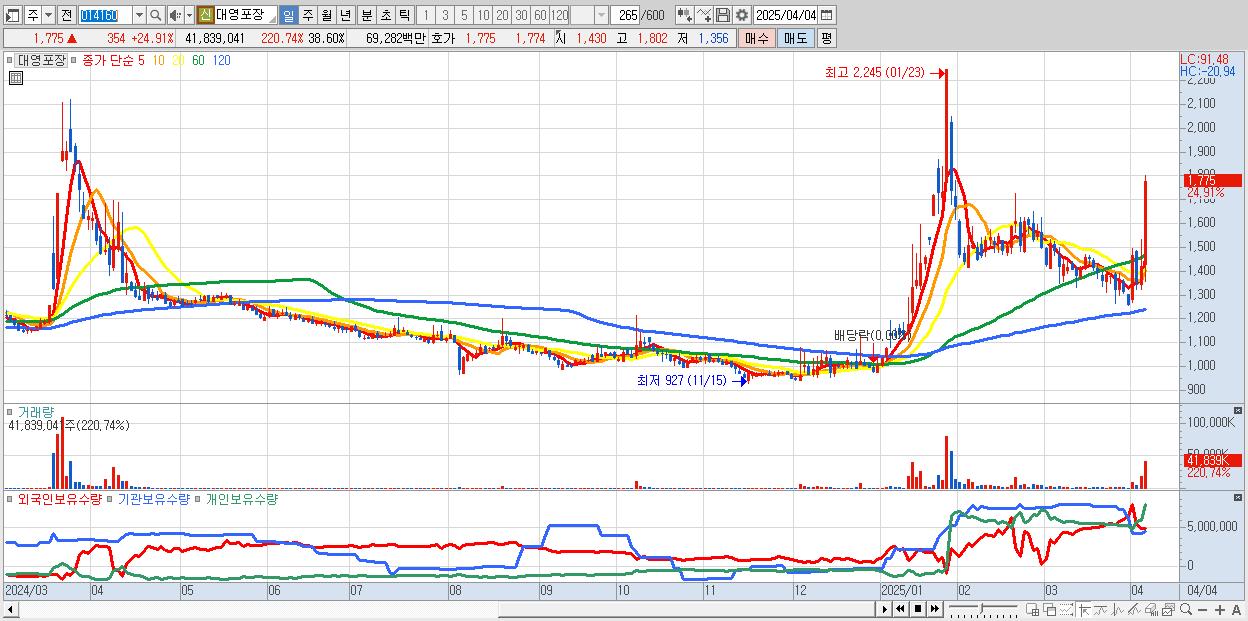Click the 외국인보유수량 legend label
The height and width of the screenshot is (621, 1248).
tap(59, 498)
